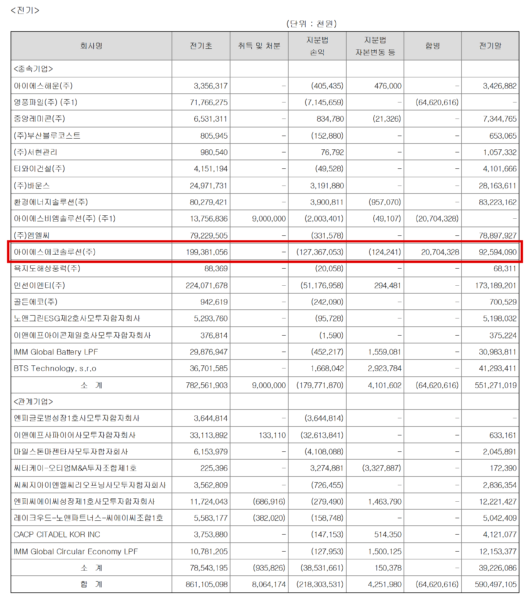The height and width of the screenshot is (600, 530).
Task: Click the value 6,531,311
Action: point(210,119)
